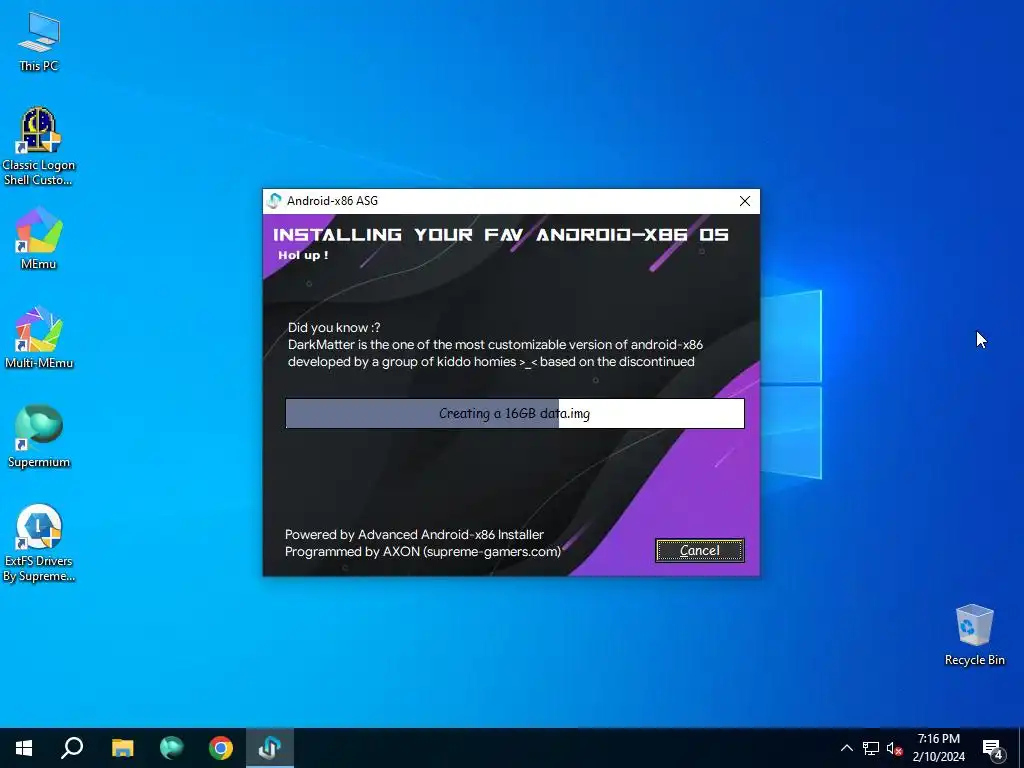Image resolution: width=1024 pixels, height=768 pixels.
Task: Select ExtFS Drivers By Supreme shortcut
Action: (x=39, y=543)
